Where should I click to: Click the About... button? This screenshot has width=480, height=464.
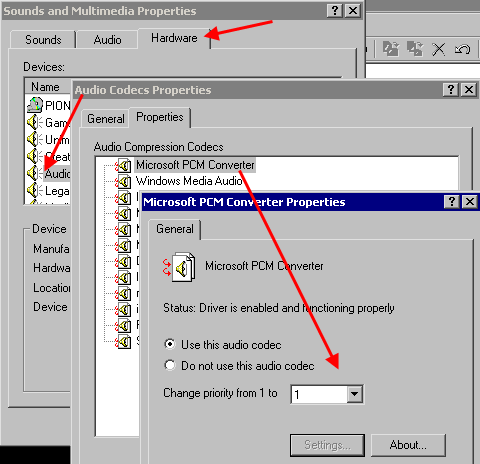pos(408,445)
